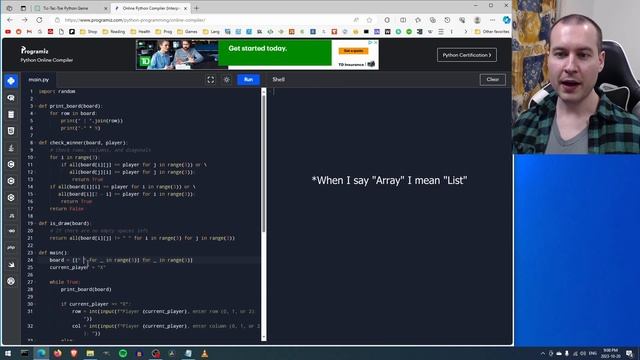Open Spotify from the taskbar
This screenshot has height=360, width=640.
tap(123, 353)
